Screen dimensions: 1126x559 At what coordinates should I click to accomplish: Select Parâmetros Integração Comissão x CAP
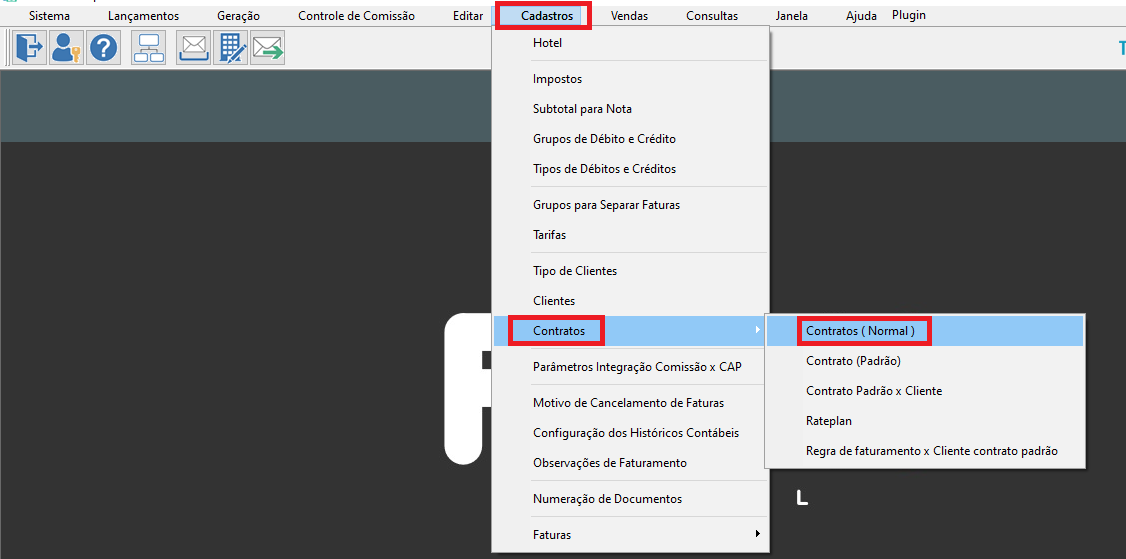pos(630,366)
